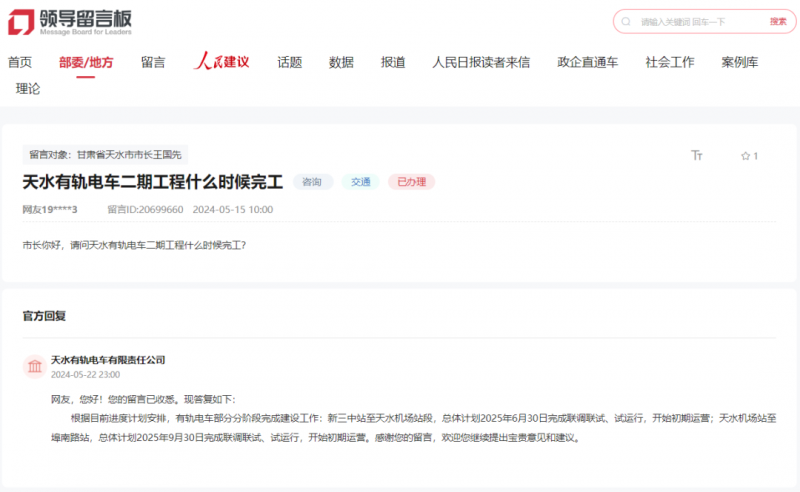Click the Message Board for Leaders logo
Viewport: 800px width, 492px height.
(70, 21)
